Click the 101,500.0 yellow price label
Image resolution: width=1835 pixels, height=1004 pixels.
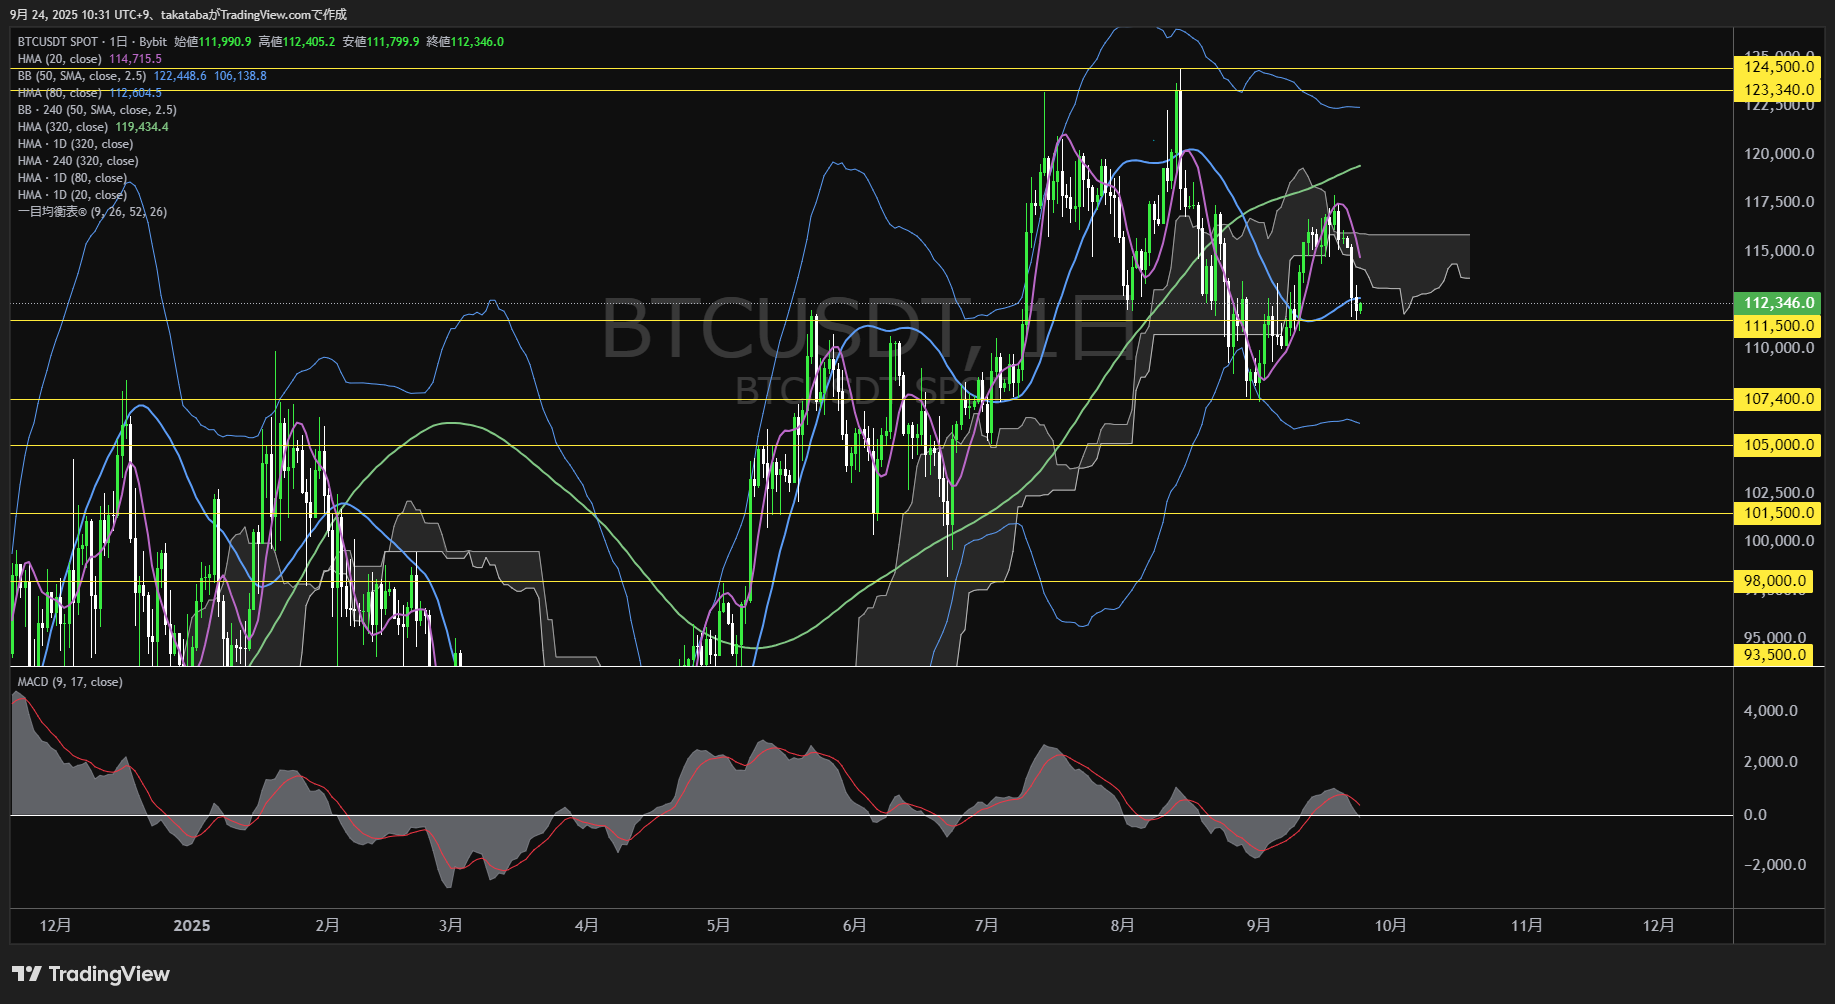(1779, 513)
